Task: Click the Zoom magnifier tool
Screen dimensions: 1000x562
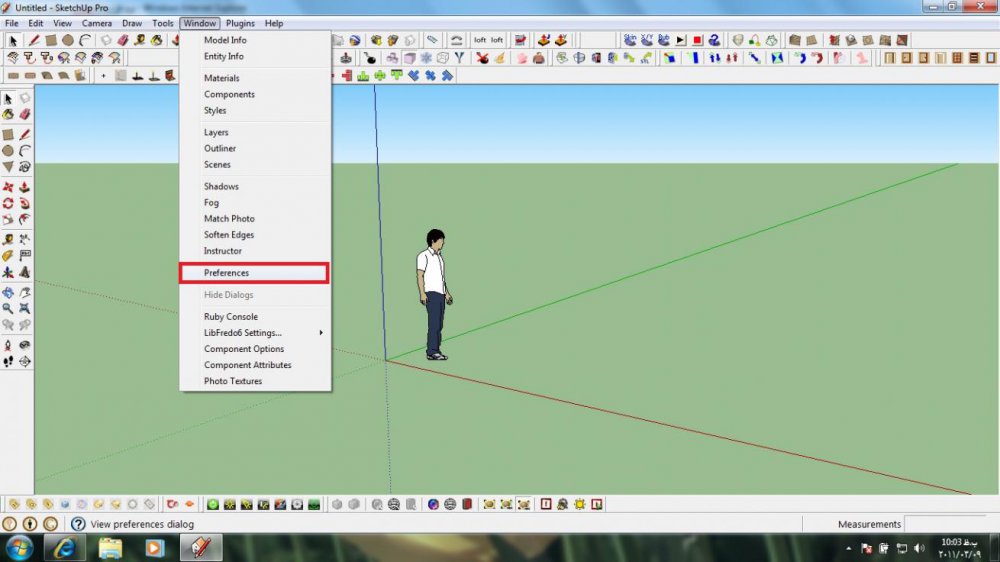Action: click(x=9, y=309)
